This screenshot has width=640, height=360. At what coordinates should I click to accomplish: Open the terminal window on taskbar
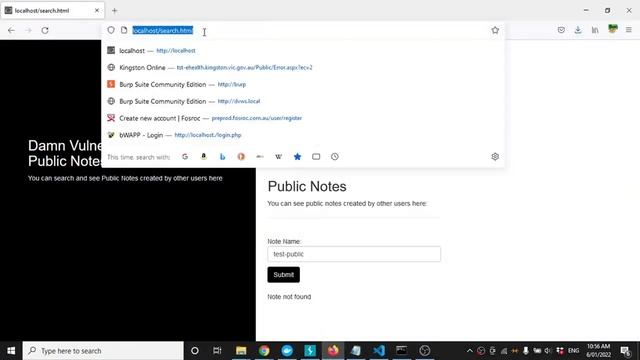402,351
